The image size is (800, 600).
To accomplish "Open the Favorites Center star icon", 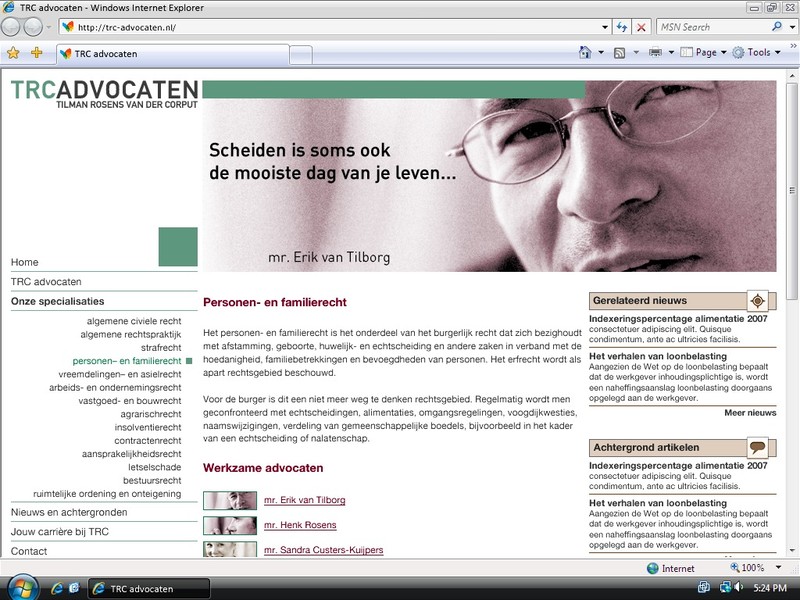I will pos(13,53).
